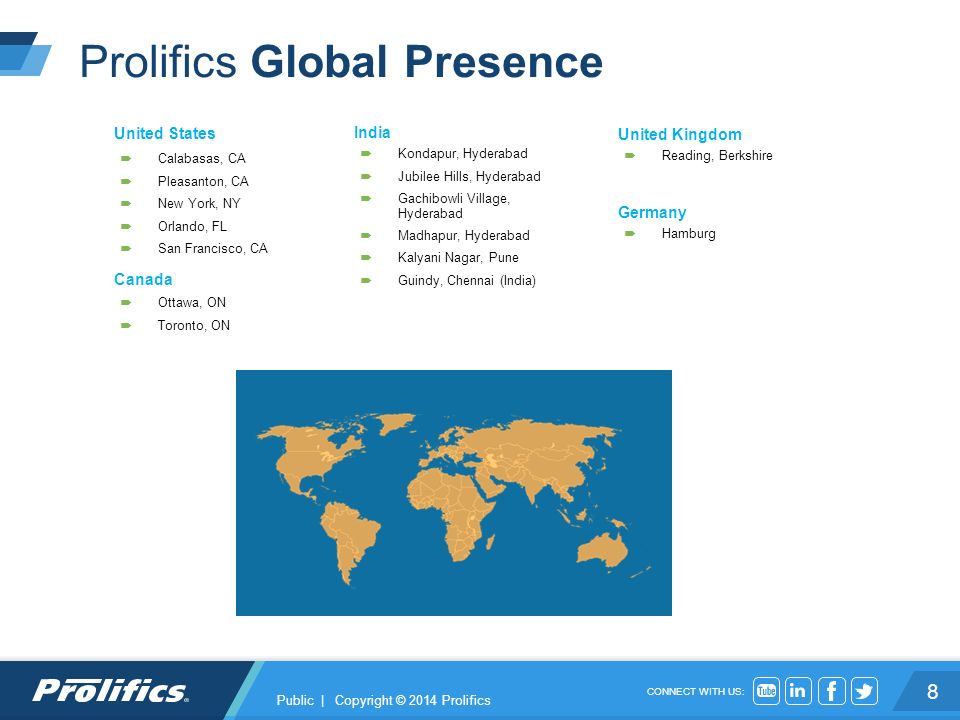Select the Toronto, ON entry
The width and height of the screenshot is (960, 720).
click(x=193, y=325)
